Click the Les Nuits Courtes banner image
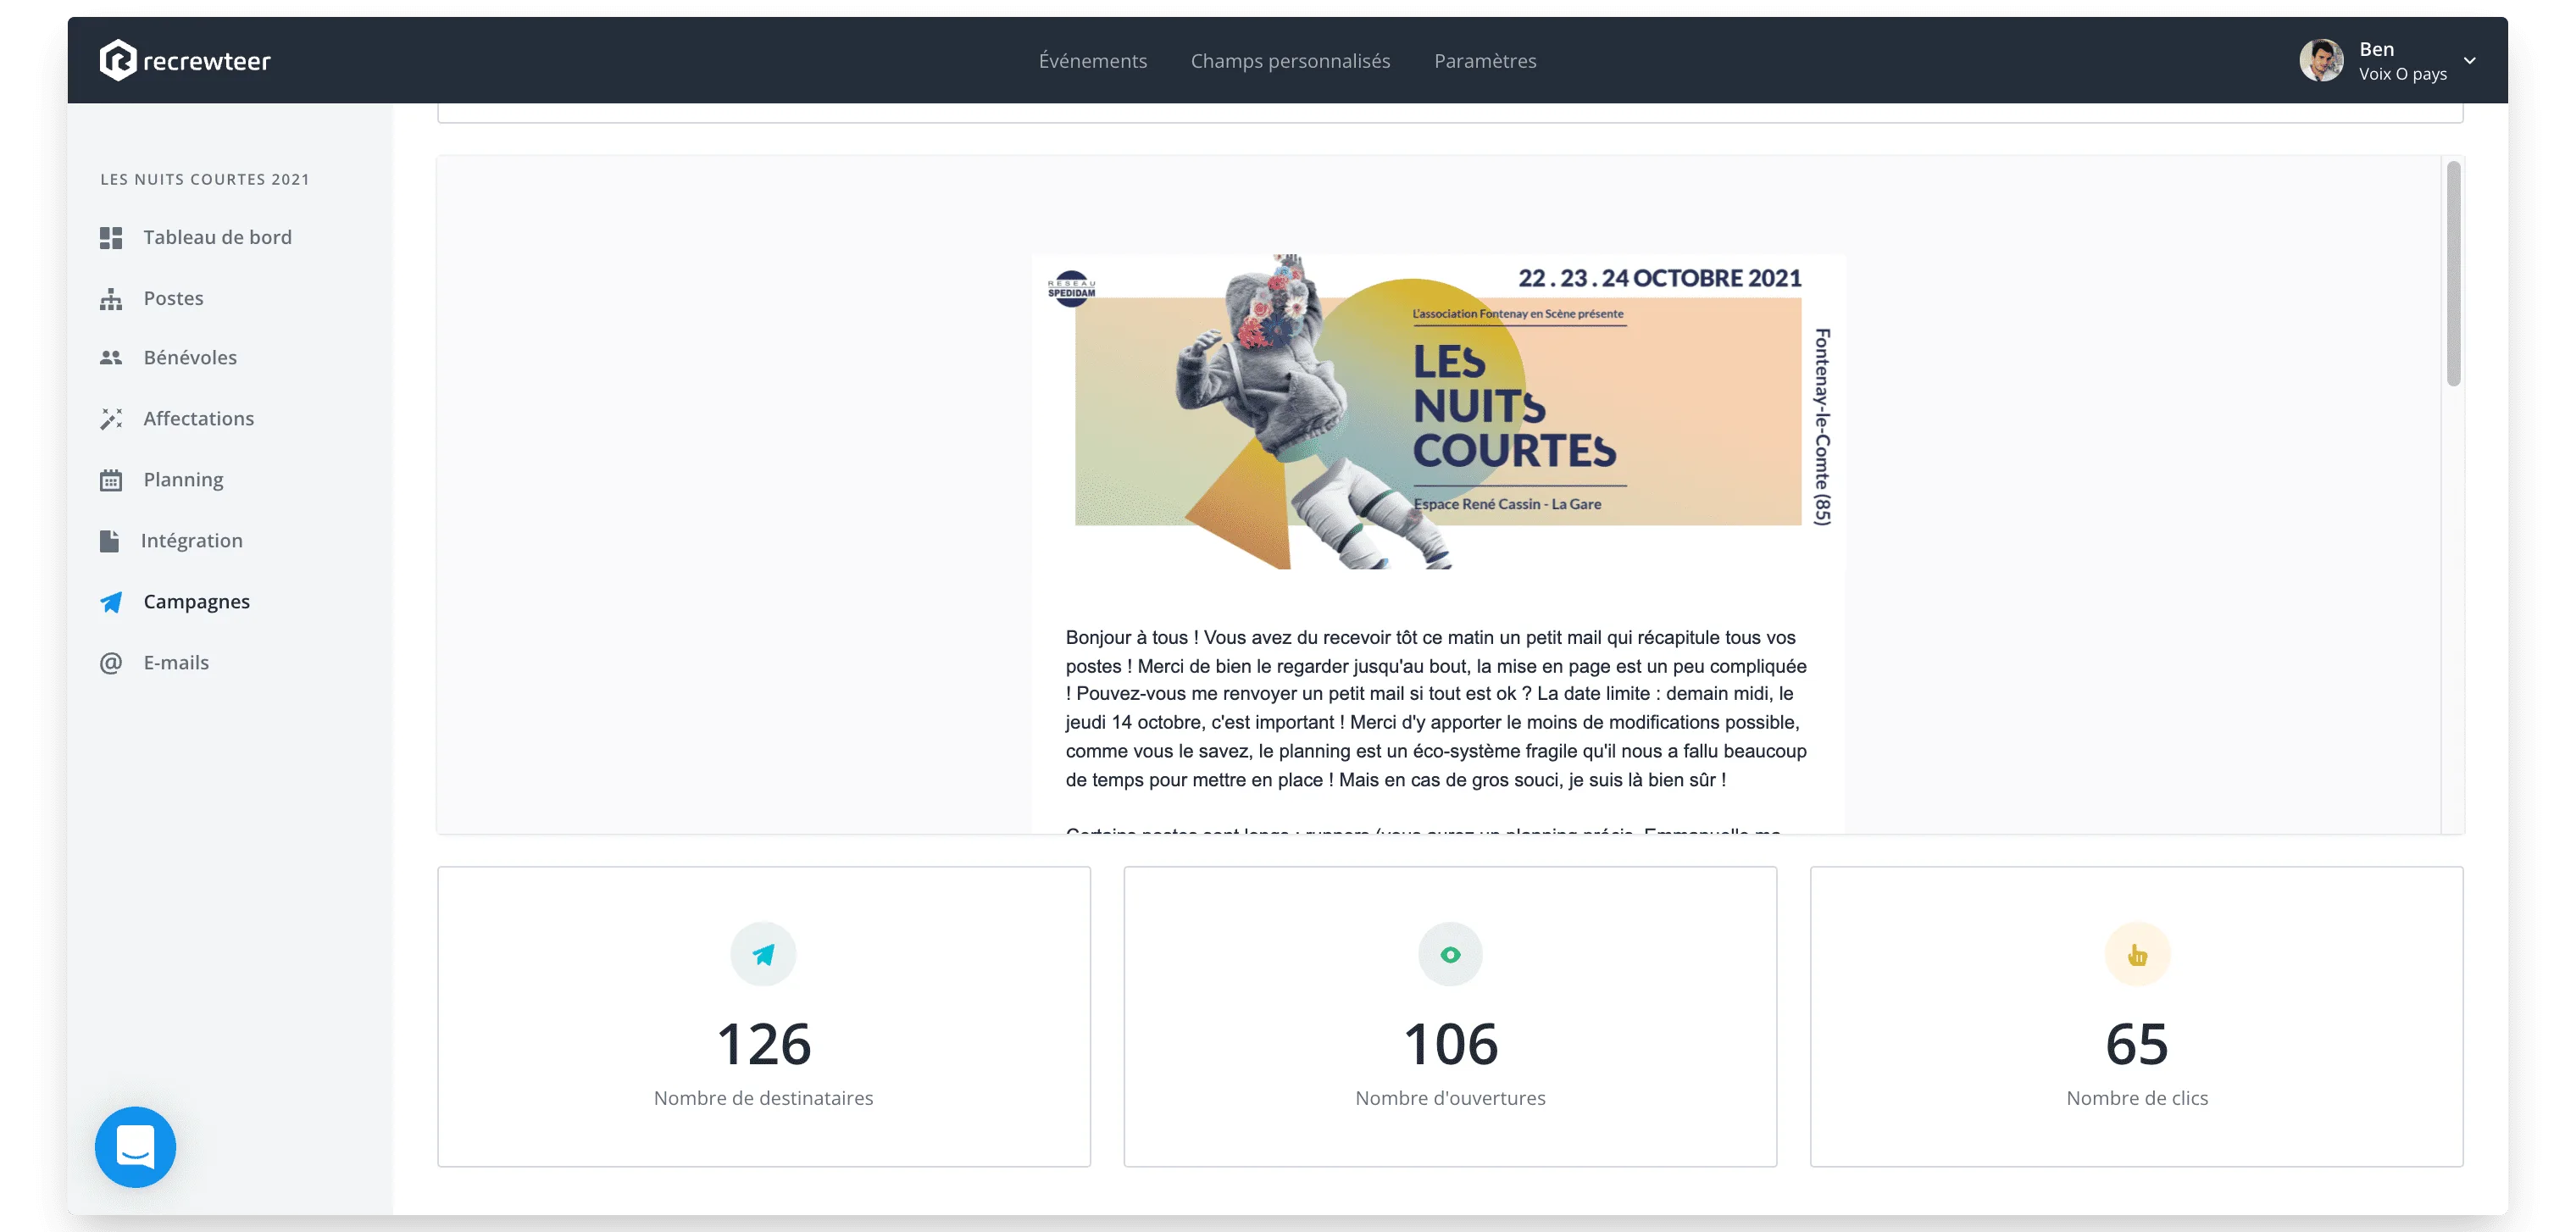 (x=1438, y=411)
